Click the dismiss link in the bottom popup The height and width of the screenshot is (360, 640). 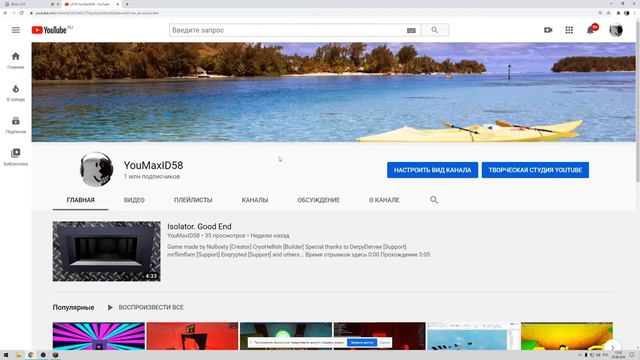point(384,342)
